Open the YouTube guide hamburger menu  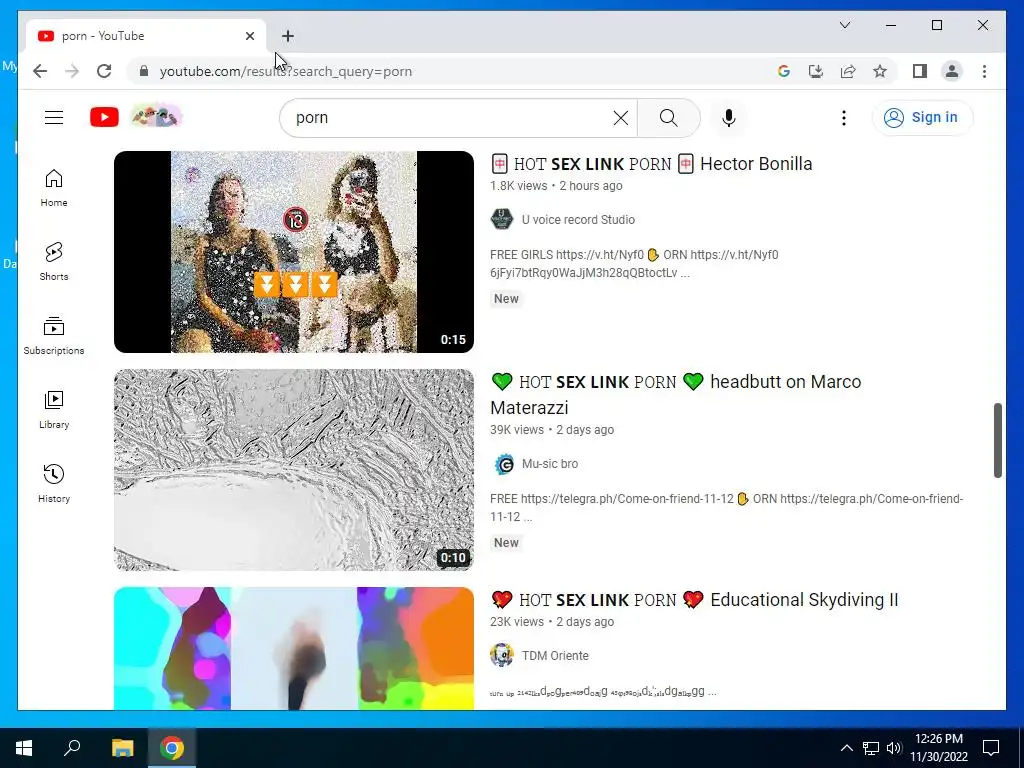click(54, 118)
